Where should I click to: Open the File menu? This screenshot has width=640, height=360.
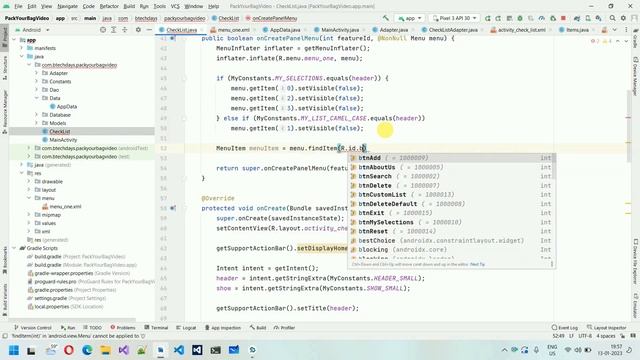tap(18, 6)
